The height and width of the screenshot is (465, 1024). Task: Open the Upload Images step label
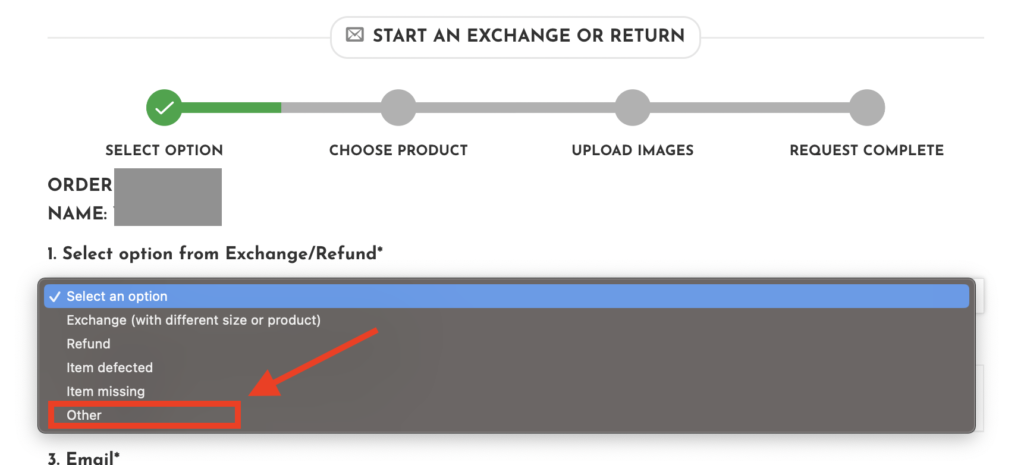click(x=632, y=151)
